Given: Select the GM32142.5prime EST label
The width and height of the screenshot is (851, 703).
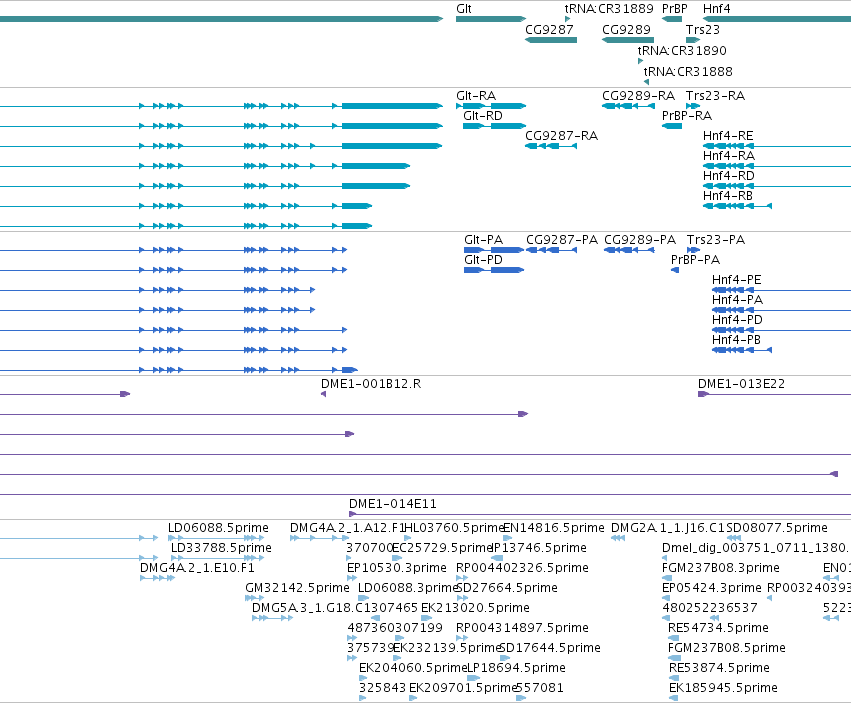Looking at the screenshot, I should click(x=297, y=588).
